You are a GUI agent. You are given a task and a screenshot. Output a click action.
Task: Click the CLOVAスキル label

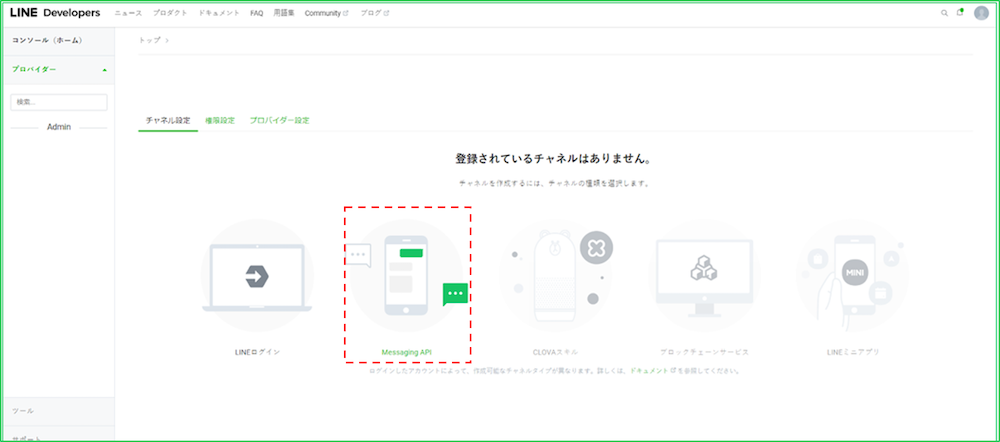point(555,352)
